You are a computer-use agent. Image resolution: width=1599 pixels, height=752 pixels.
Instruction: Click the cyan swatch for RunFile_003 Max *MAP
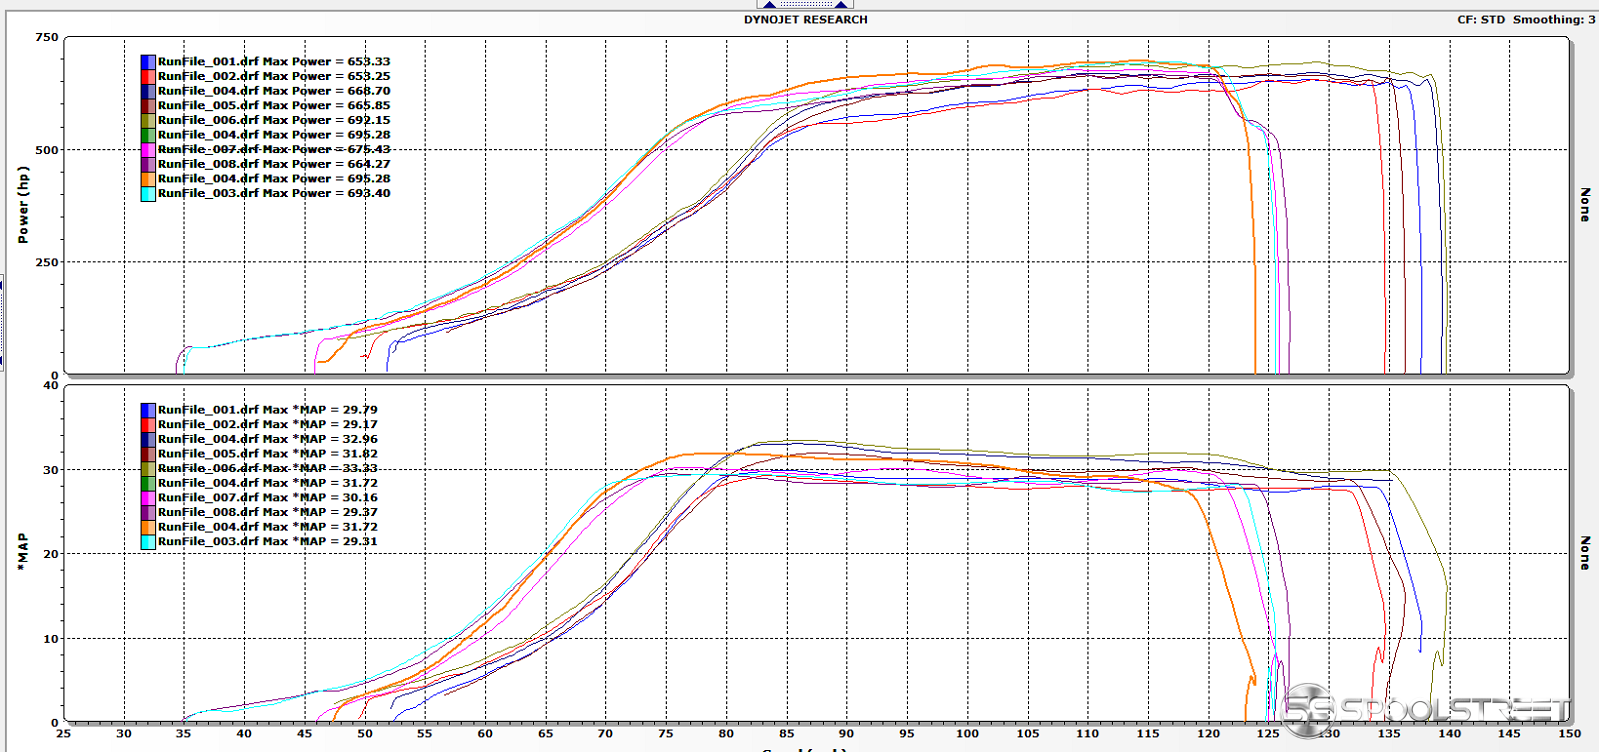[148, 542]
